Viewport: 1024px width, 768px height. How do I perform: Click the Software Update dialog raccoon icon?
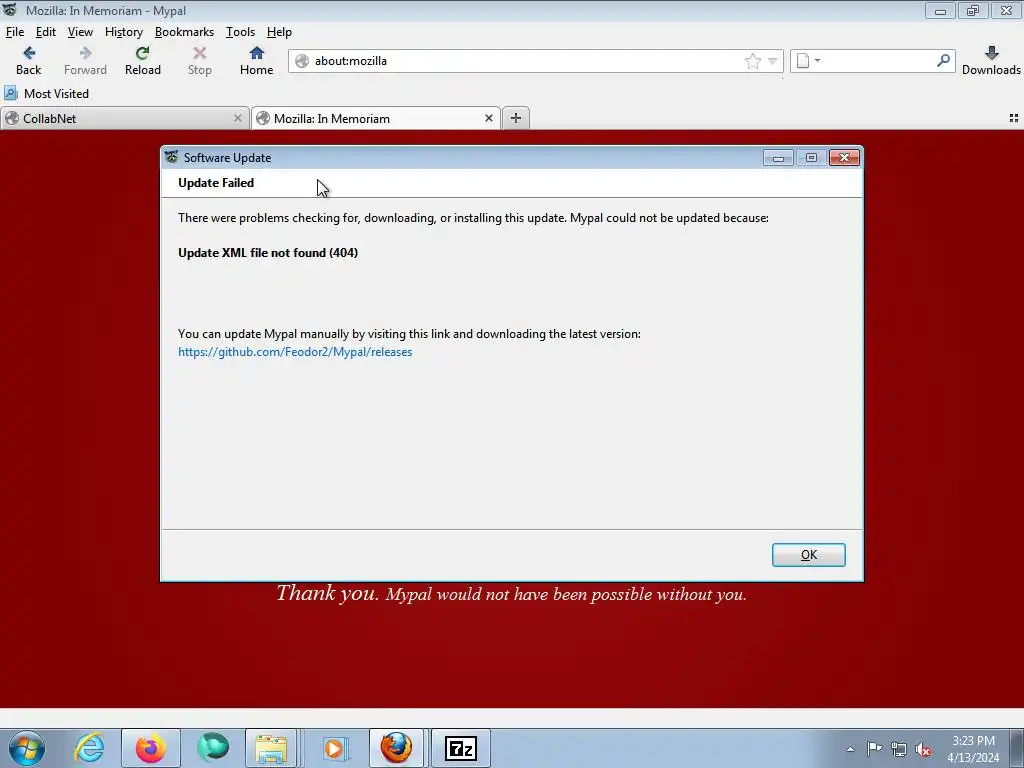[x=172, y=157]
